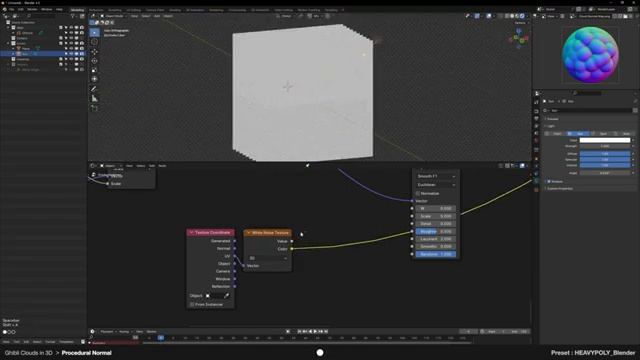
Task: Open the Smooth F1 feature dropdown
Action: (x=436, y=176)
